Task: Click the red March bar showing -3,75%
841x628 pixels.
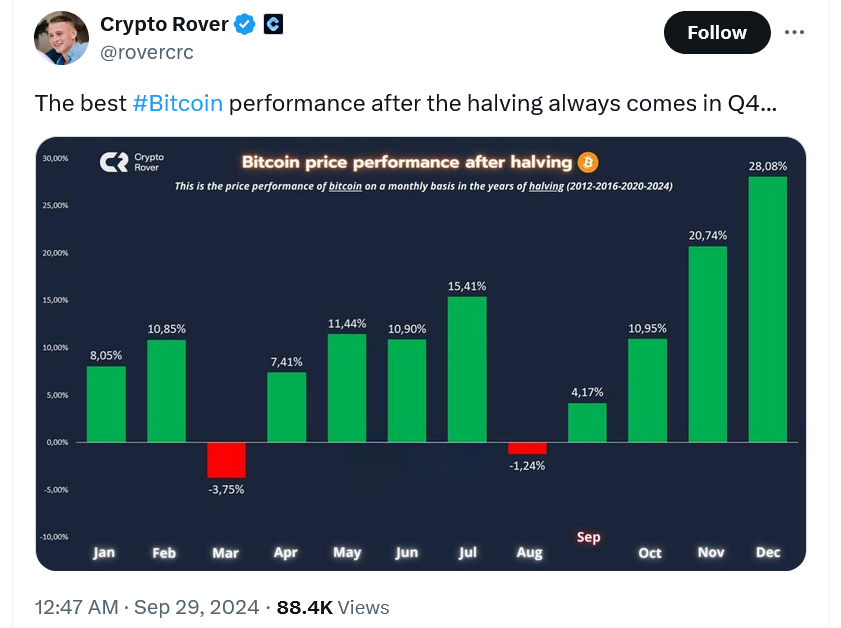Action: click(225, 460)
